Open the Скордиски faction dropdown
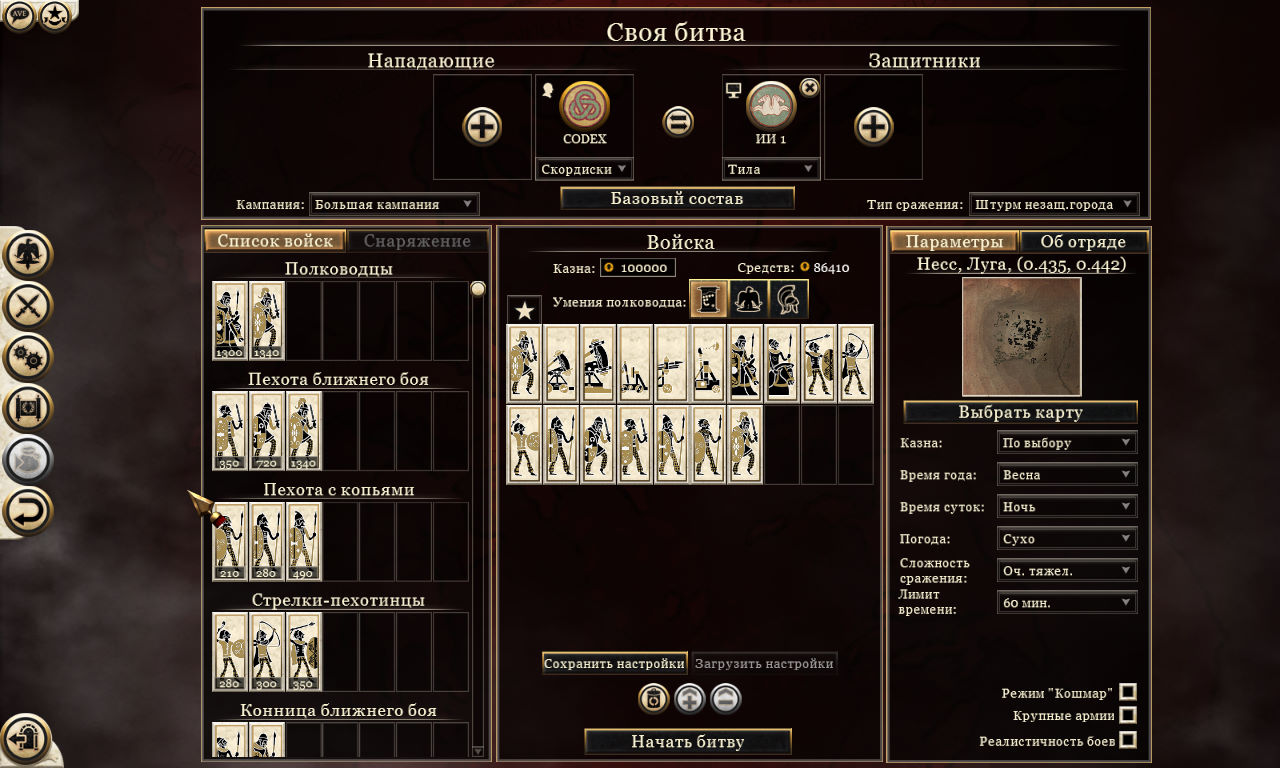The height and width of the screenshot is (768, 1280). (x=585, y=169)
